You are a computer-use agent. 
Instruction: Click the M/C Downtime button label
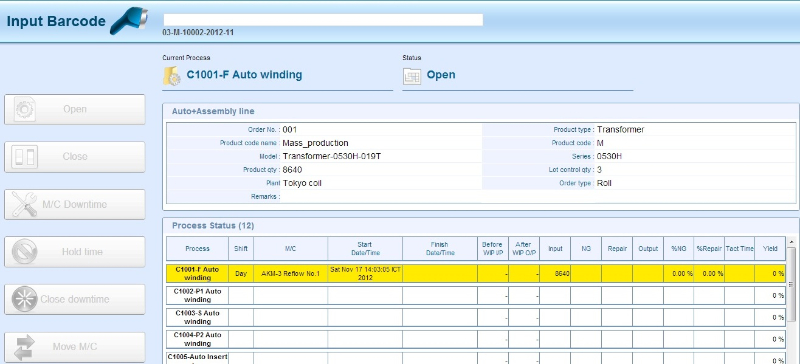point(74,204)
